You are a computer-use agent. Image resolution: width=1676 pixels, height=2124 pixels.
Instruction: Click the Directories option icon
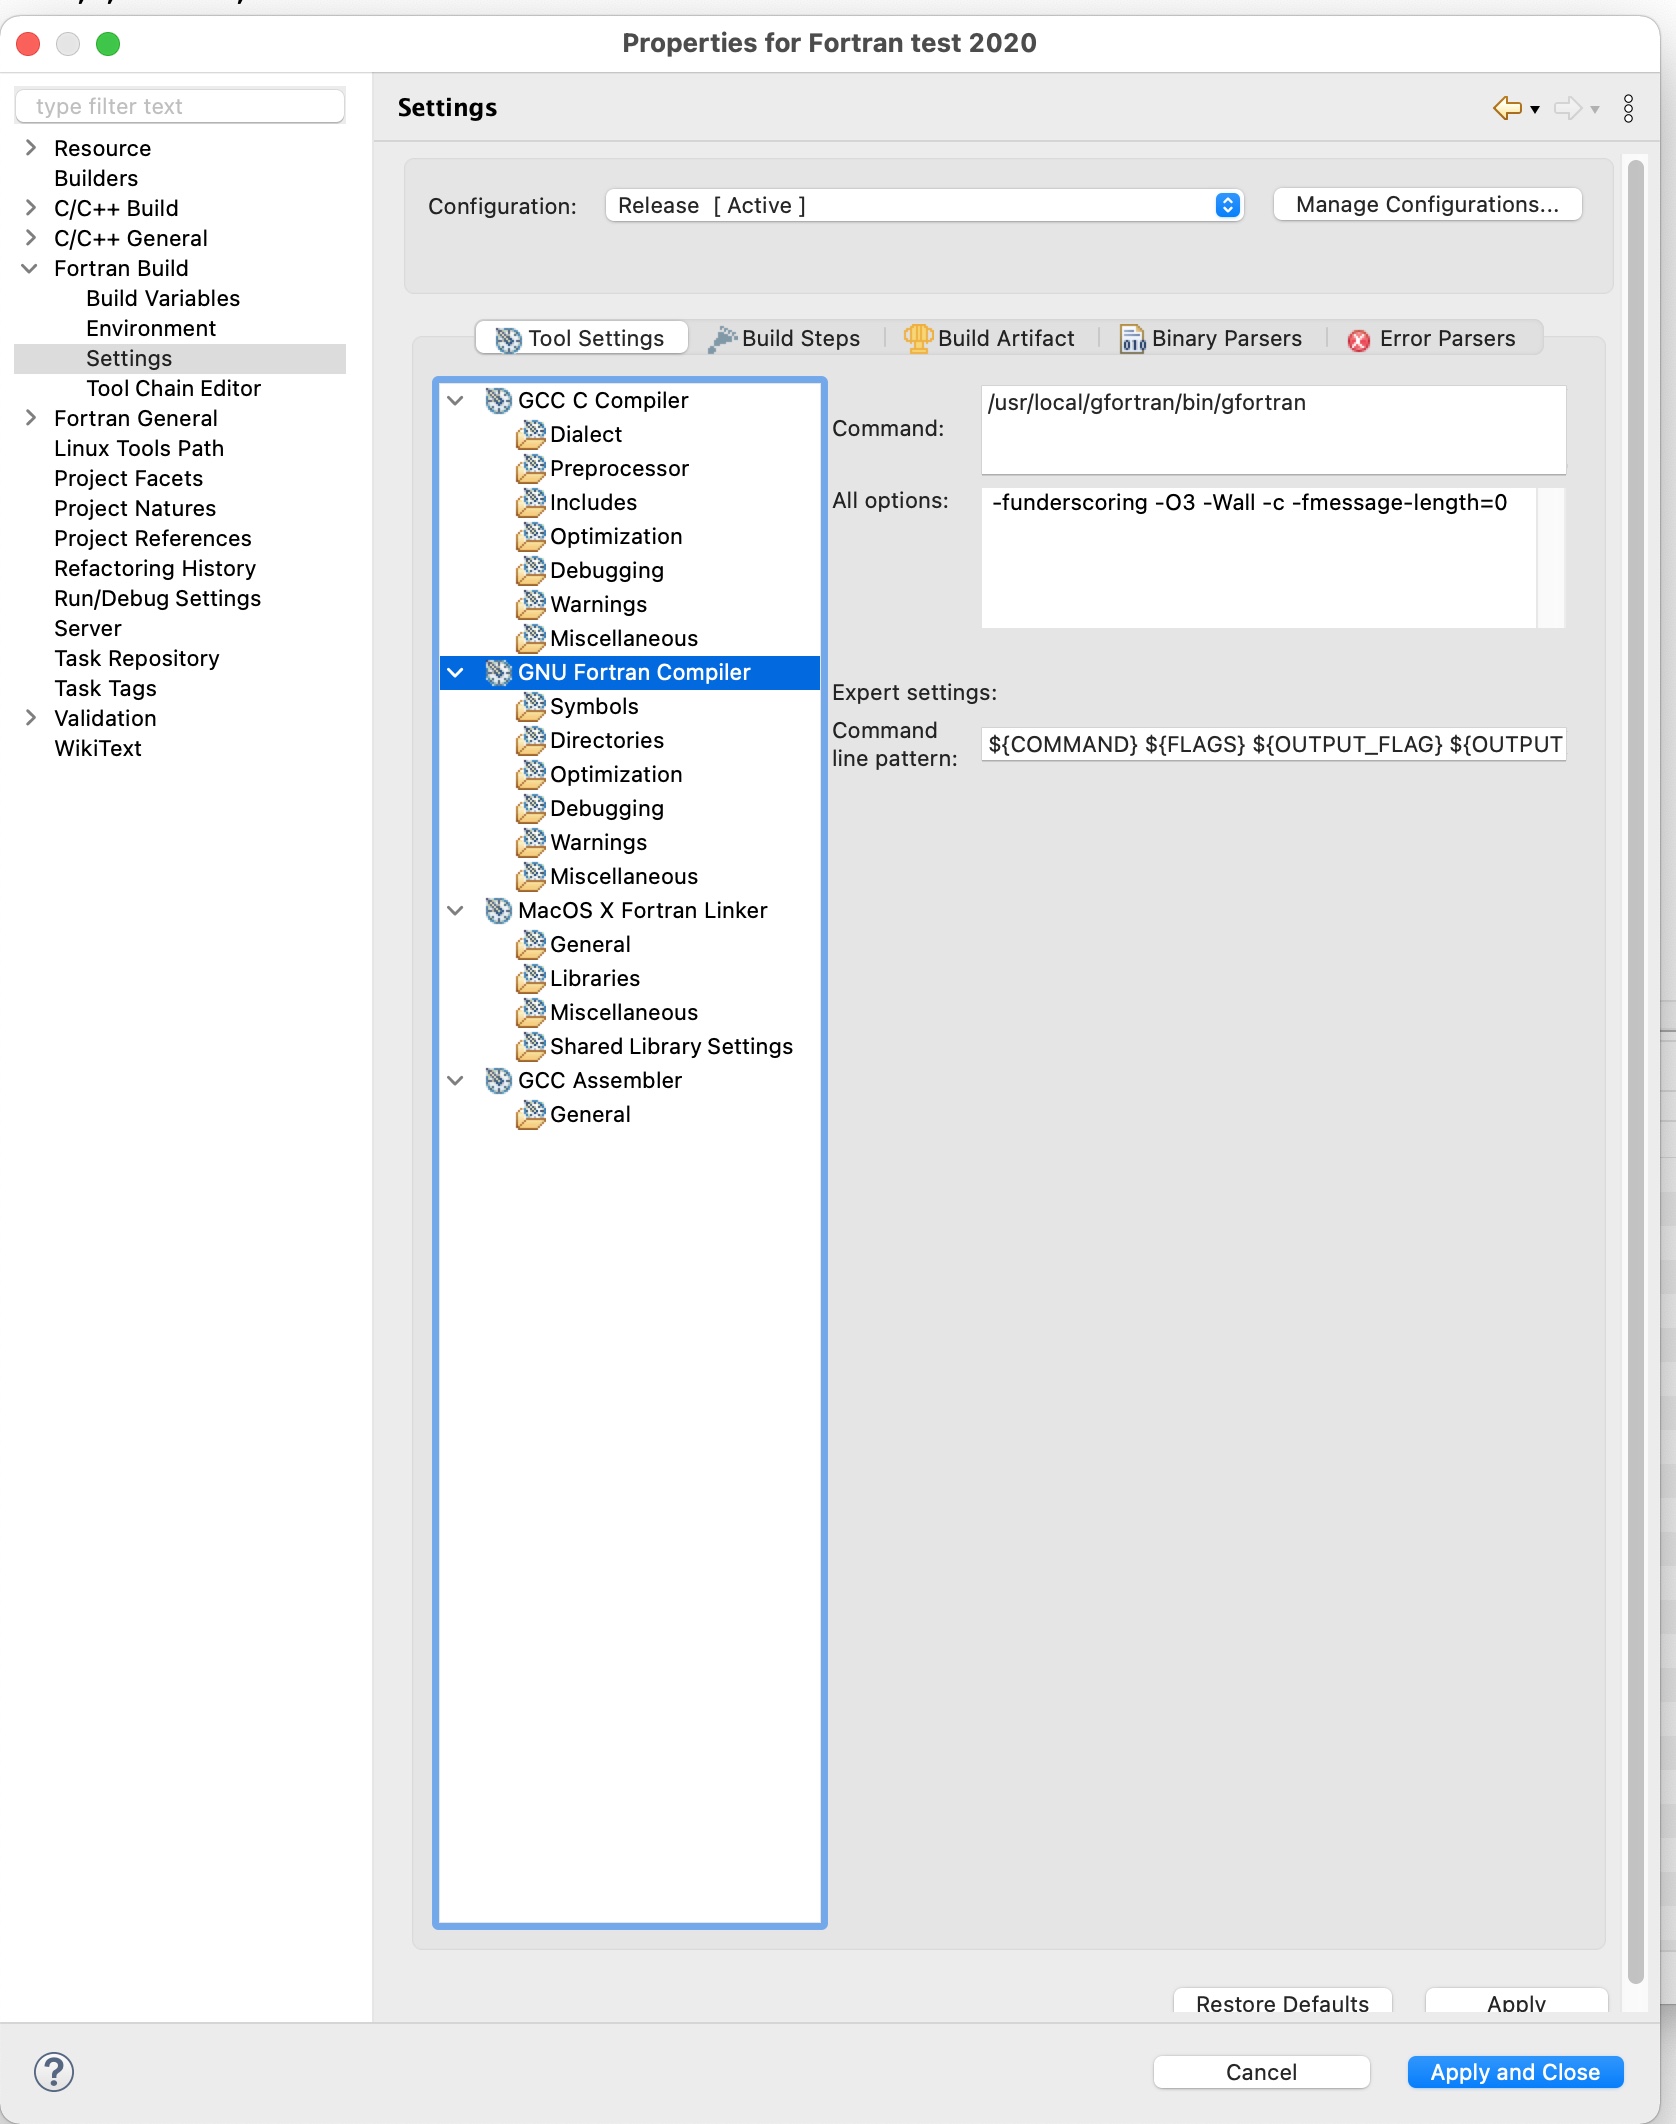point(531,740)
